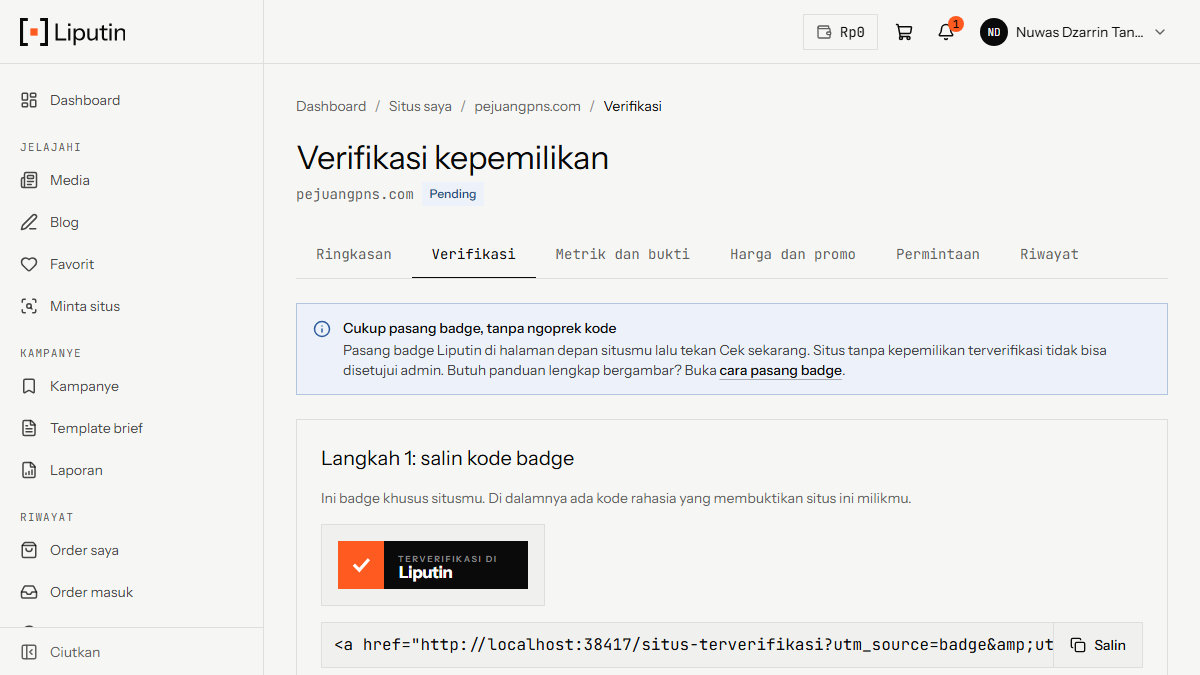Switch to the Ringkasan tab

[x=354, y=254]
